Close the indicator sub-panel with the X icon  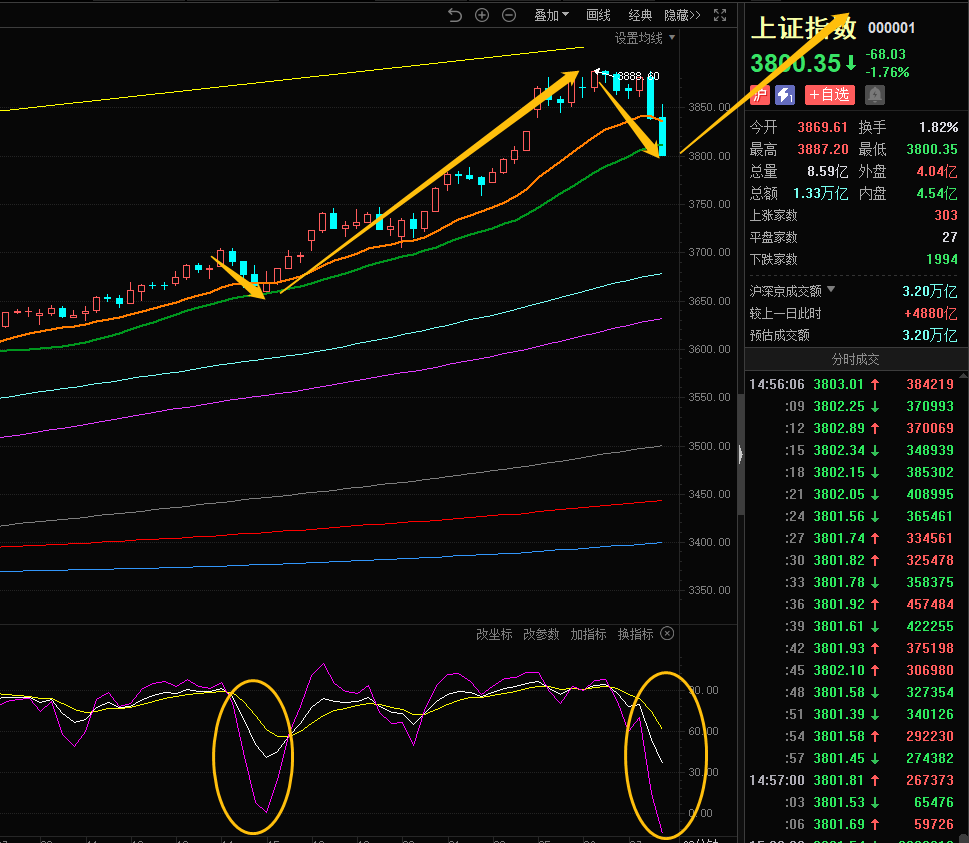point(668,634)
